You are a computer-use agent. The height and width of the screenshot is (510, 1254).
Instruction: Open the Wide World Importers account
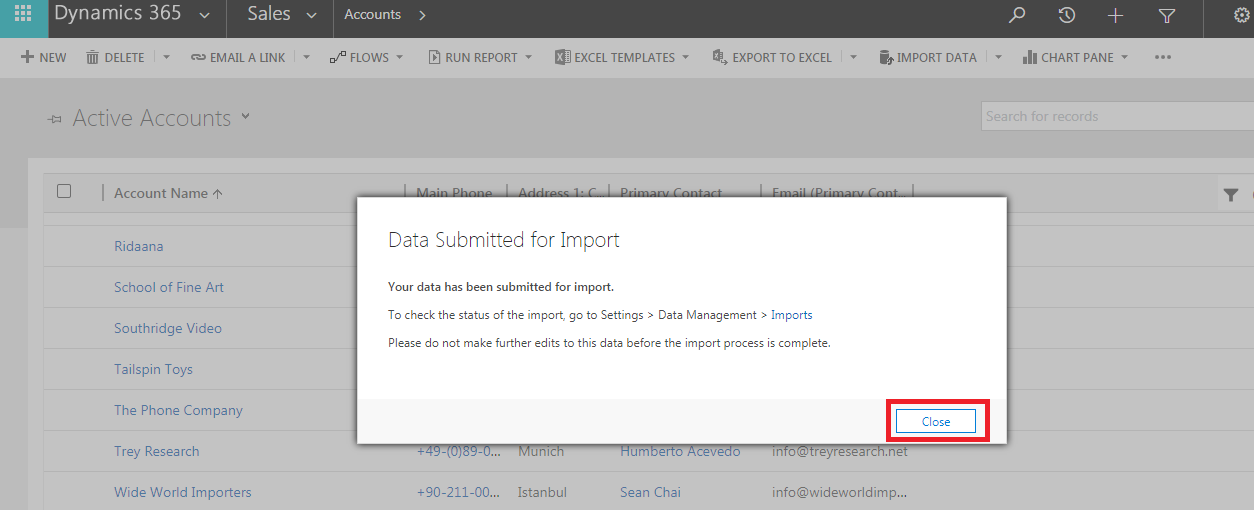coord(183,492)
